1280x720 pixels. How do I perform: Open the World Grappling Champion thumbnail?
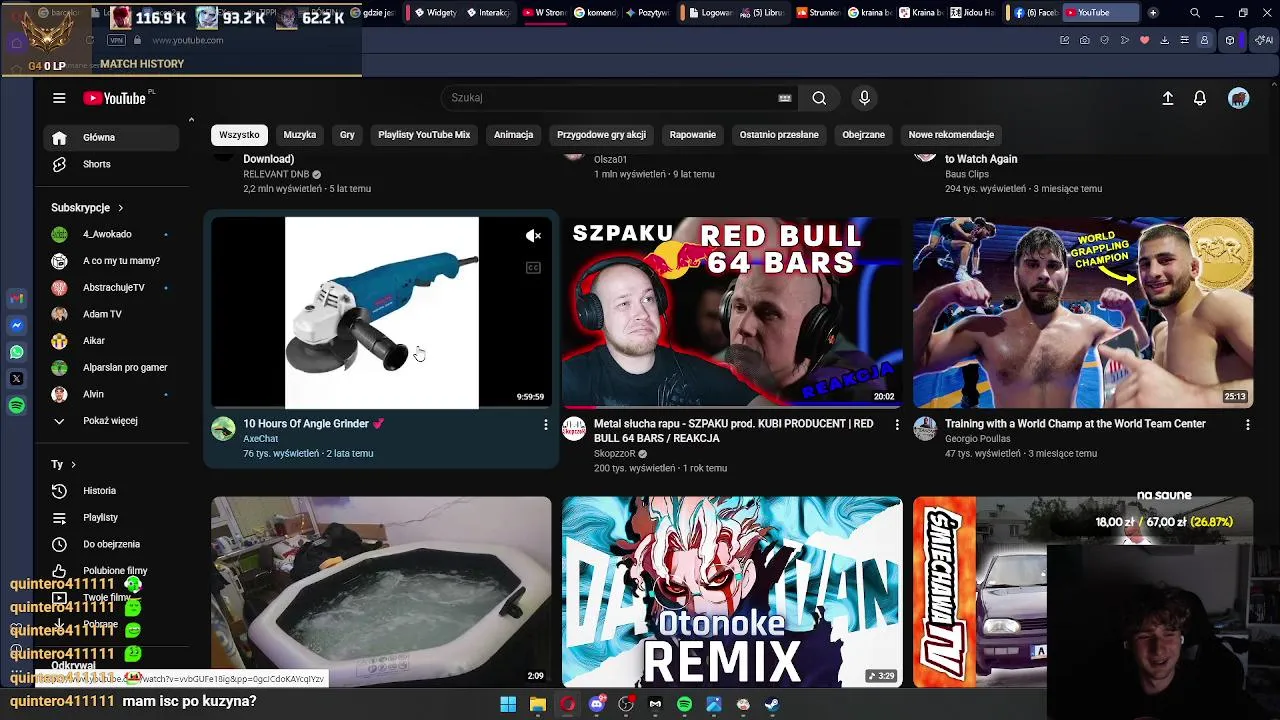coord(1083,312)
